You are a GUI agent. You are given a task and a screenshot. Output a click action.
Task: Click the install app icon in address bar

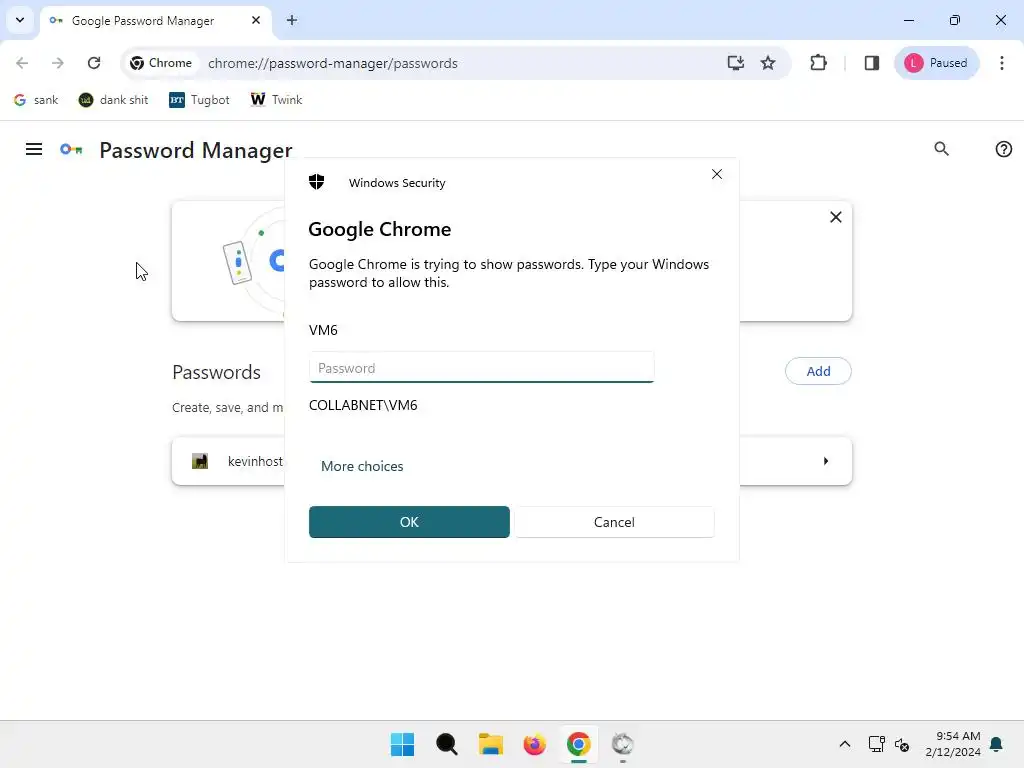735,63
